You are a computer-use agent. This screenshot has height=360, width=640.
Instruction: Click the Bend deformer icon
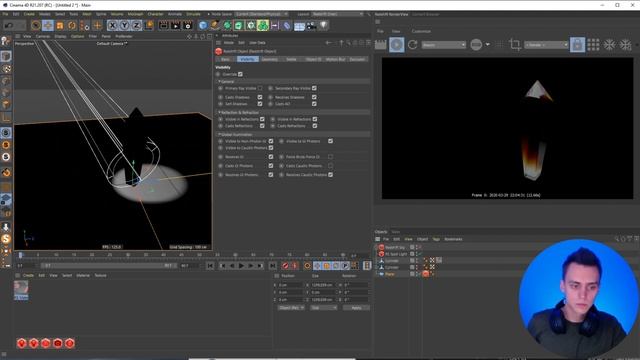point(287,26)
